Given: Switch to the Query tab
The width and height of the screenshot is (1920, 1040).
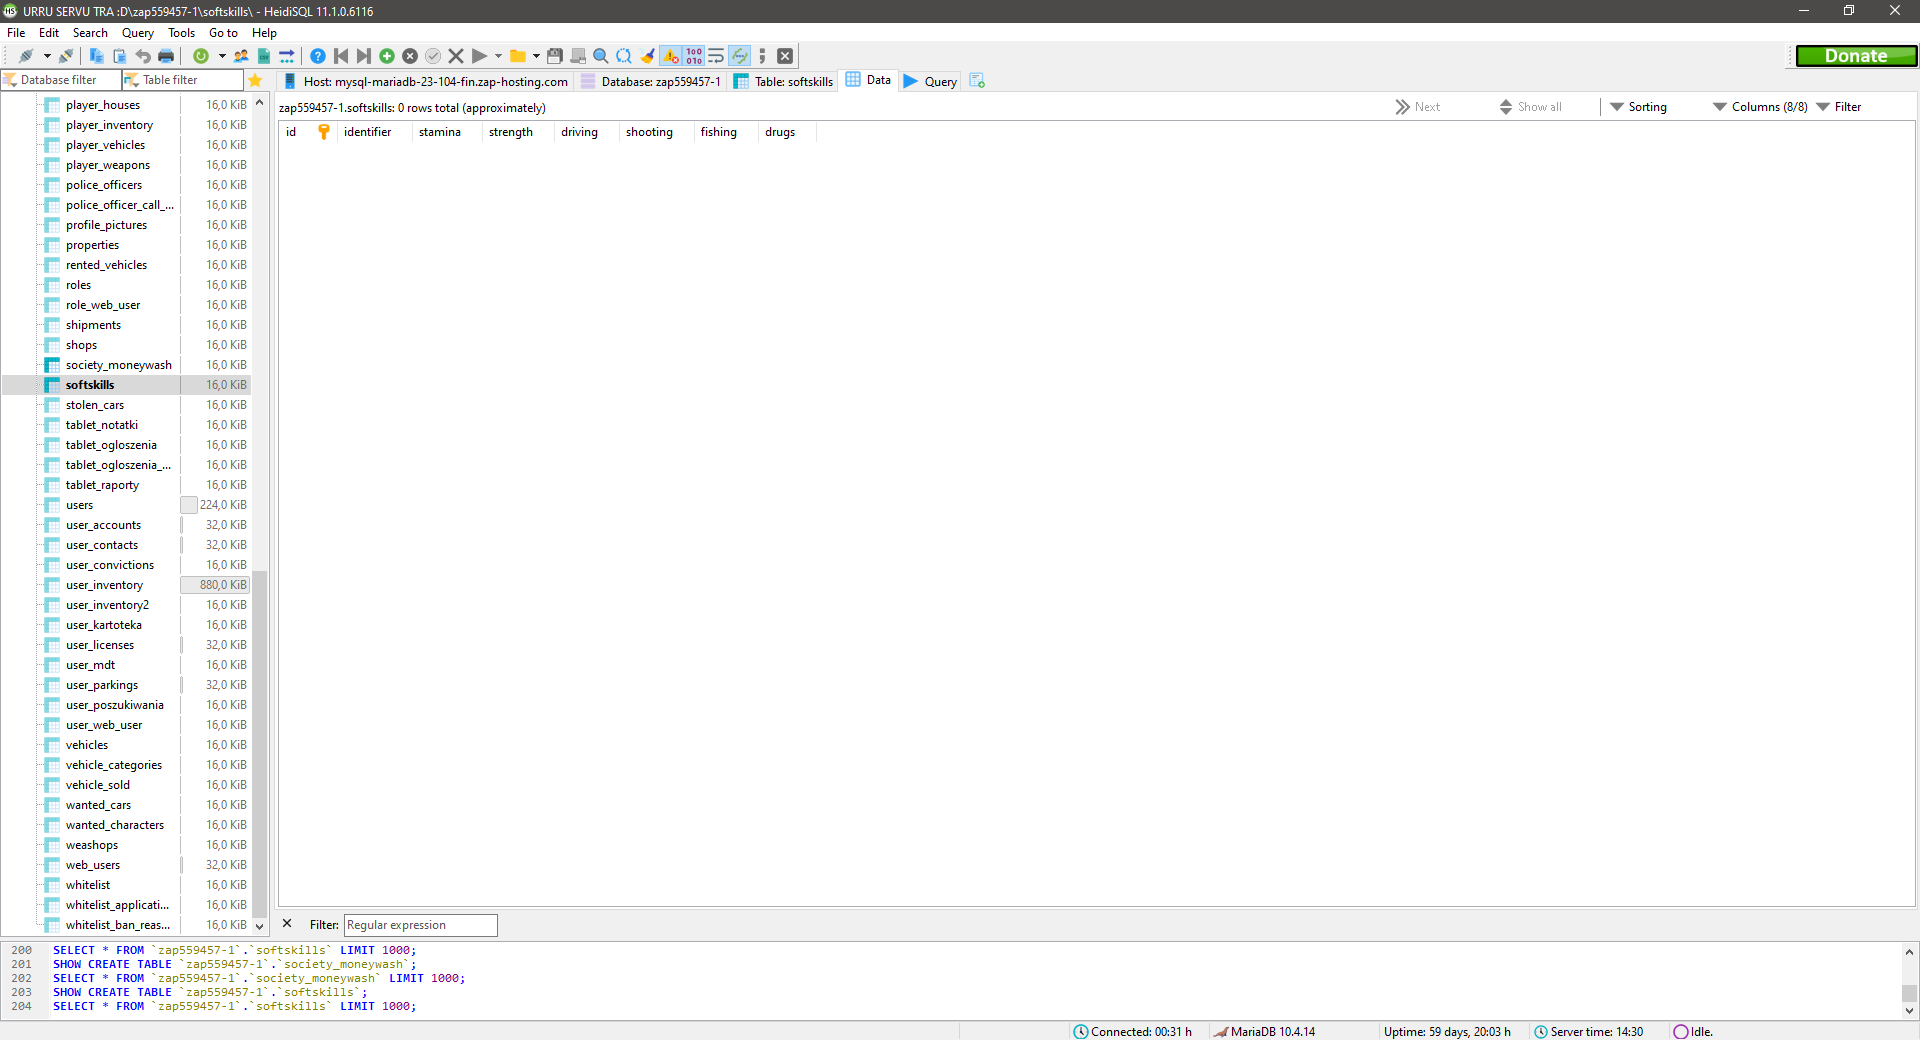Looking at the screenshot, I should tap(931, 81).
